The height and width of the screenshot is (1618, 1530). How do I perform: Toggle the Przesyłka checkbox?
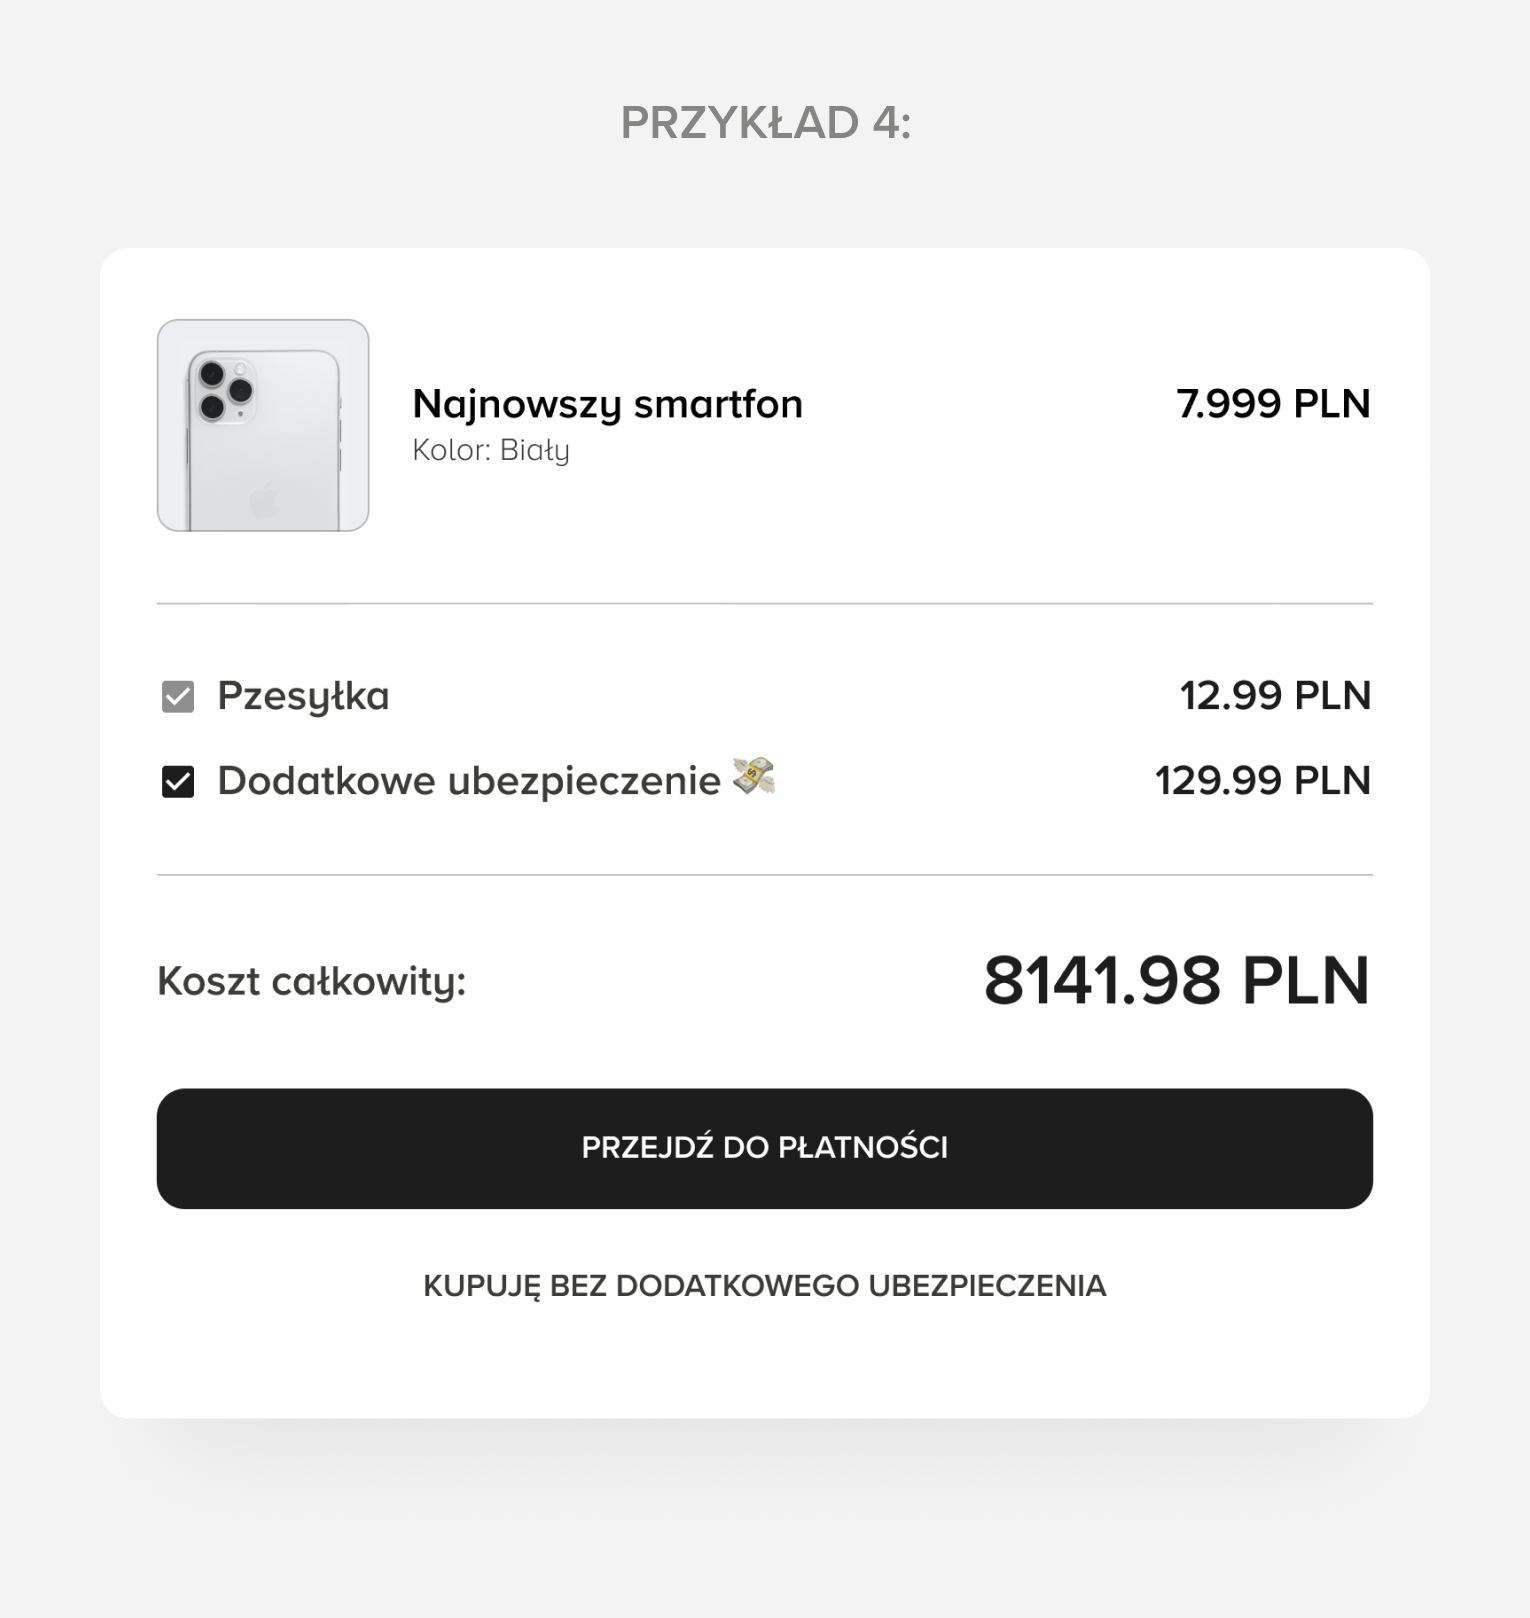coord(178,696)
